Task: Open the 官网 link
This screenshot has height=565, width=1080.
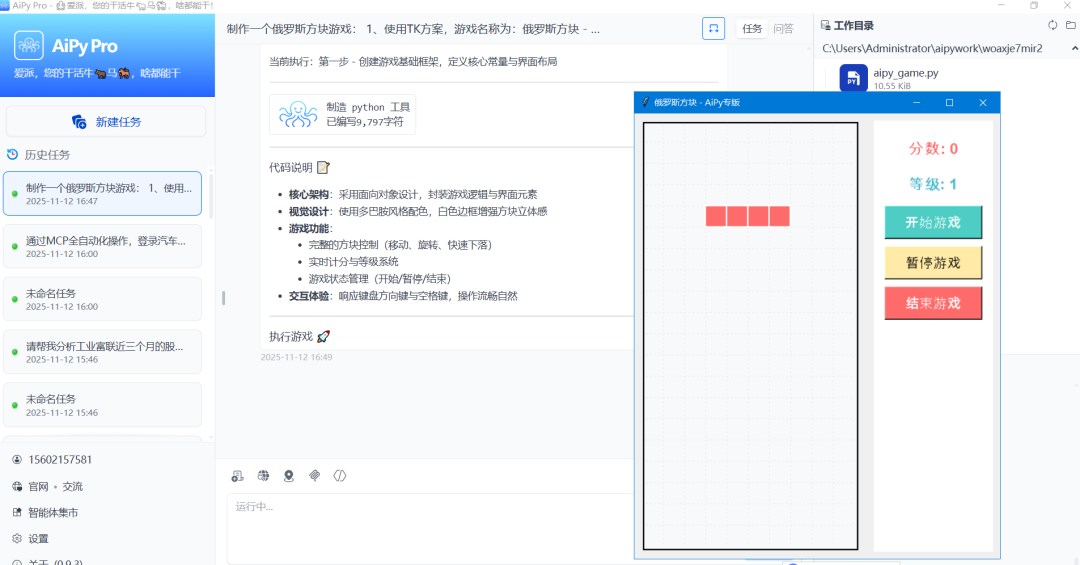Action: 38,486
